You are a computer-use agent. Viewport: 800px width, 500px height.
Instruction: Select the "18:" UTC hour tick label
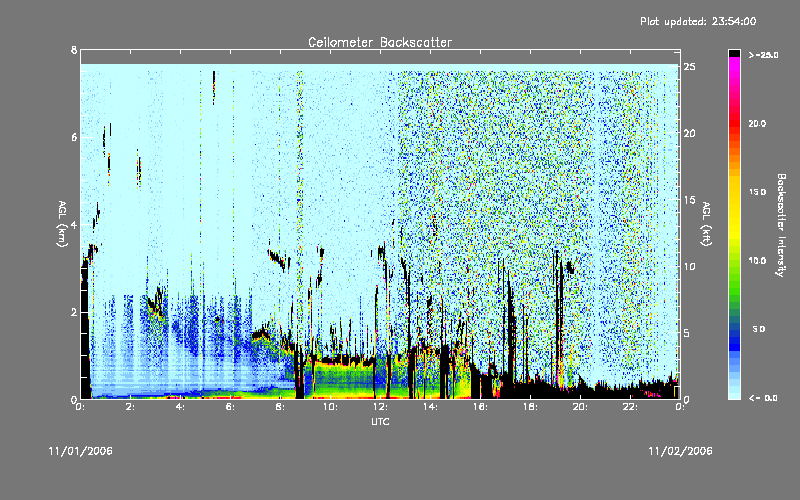(x=530, y=407)
